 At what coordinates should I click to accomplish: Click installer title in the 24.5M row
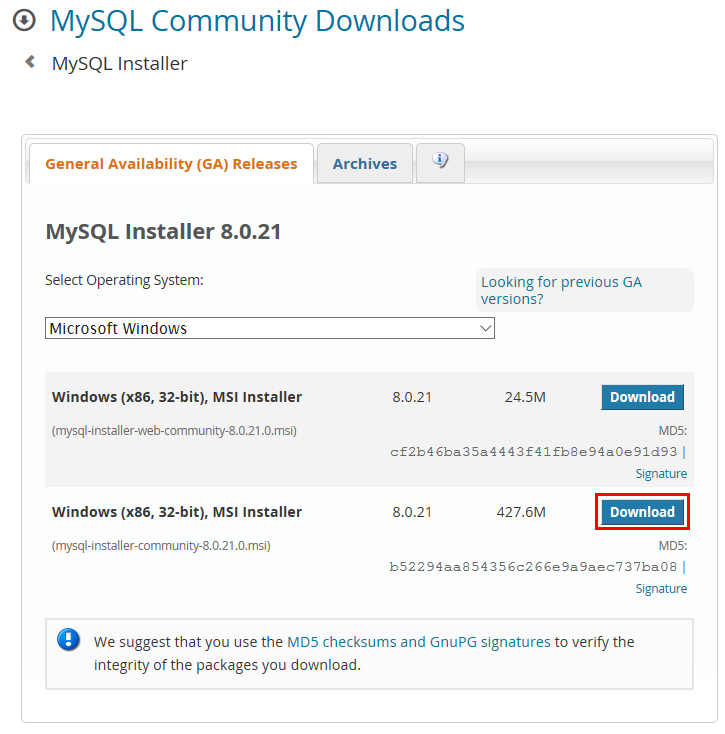(177, 397)
